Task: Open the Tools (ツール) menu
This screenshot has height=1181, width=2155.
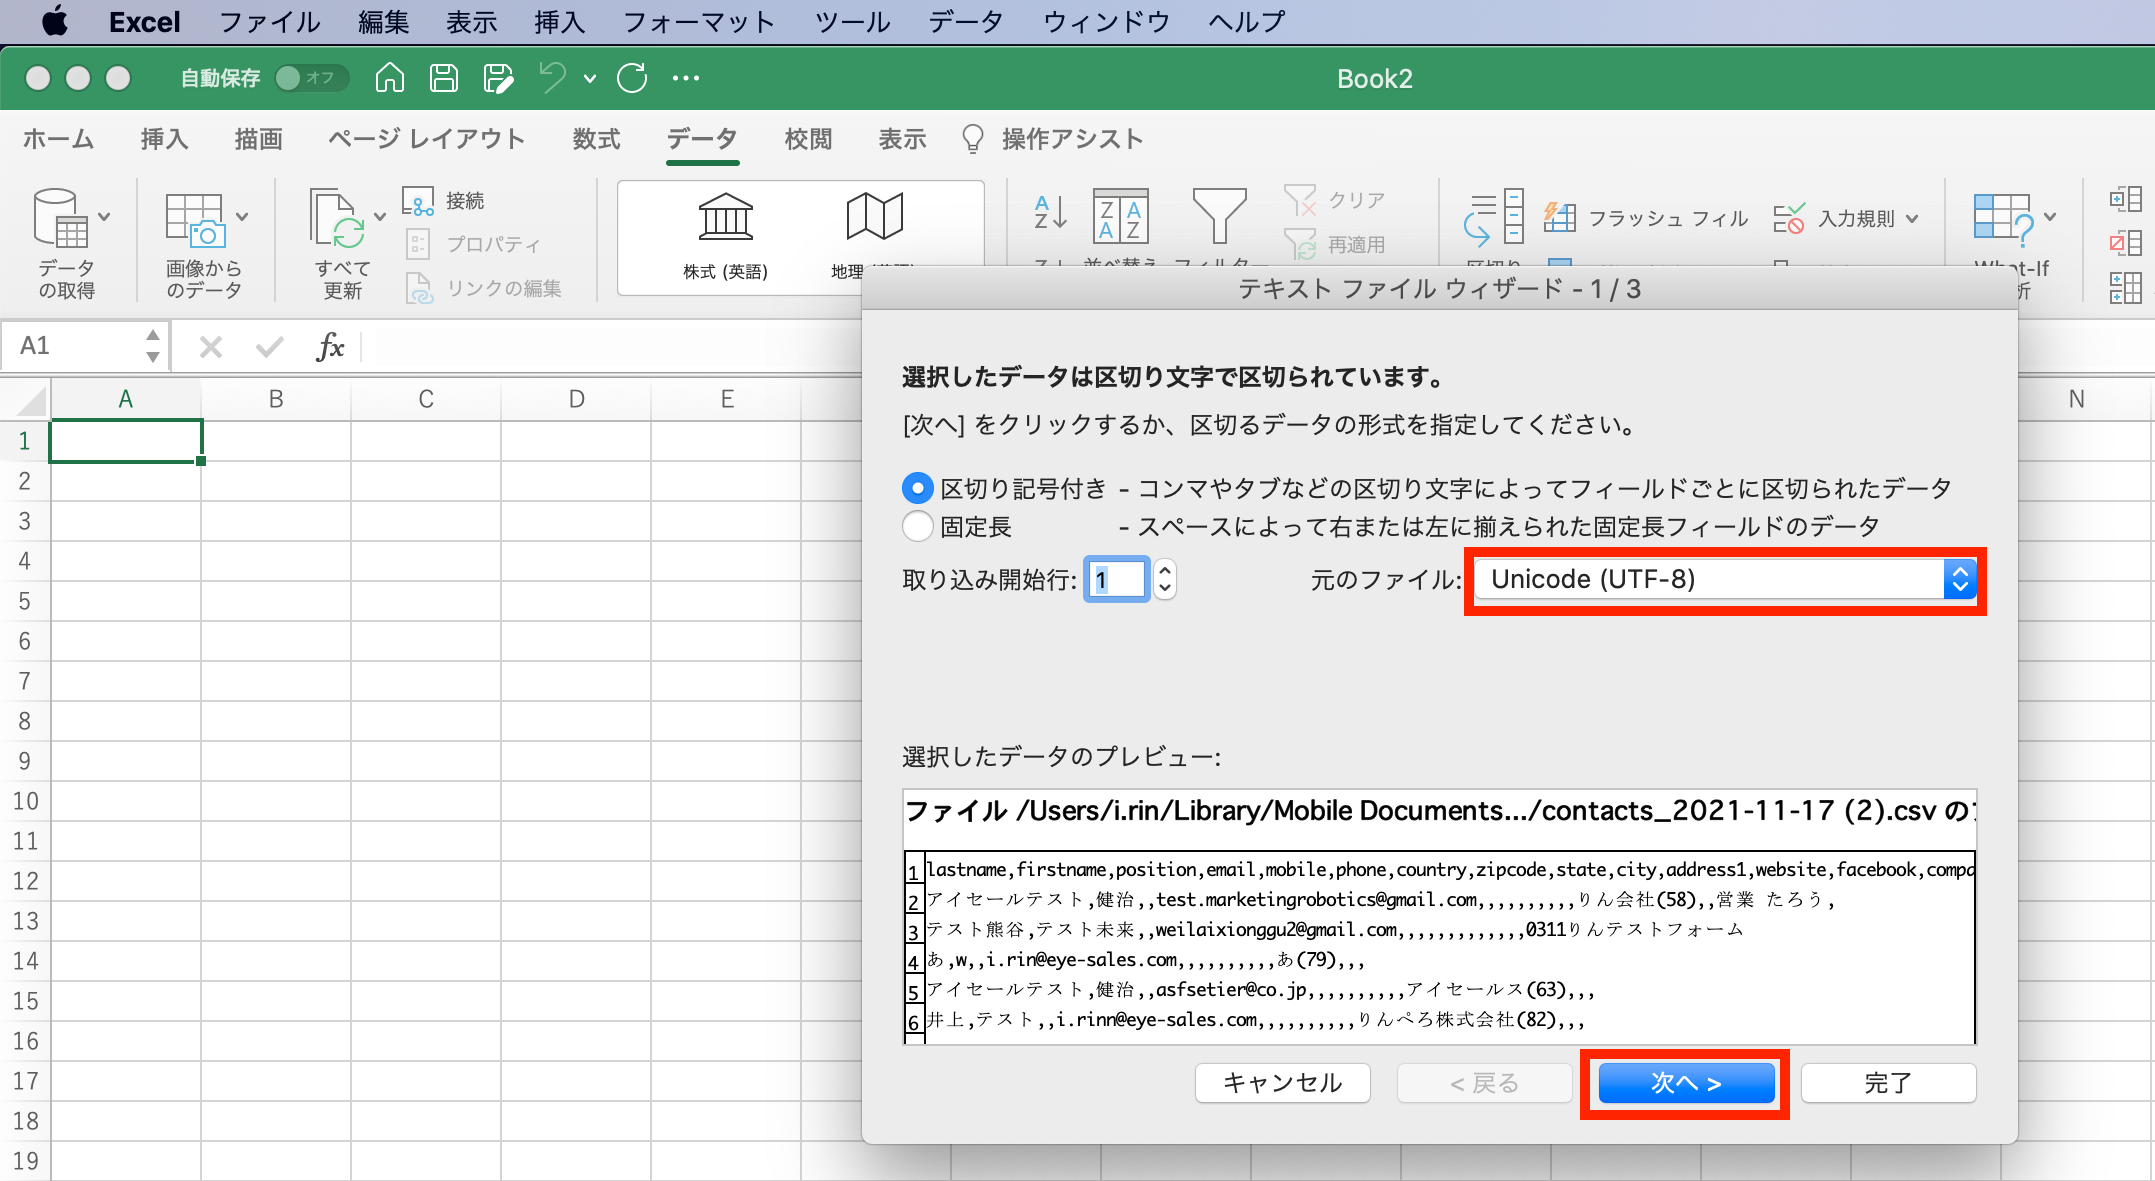Action: [x=852, y=22]
